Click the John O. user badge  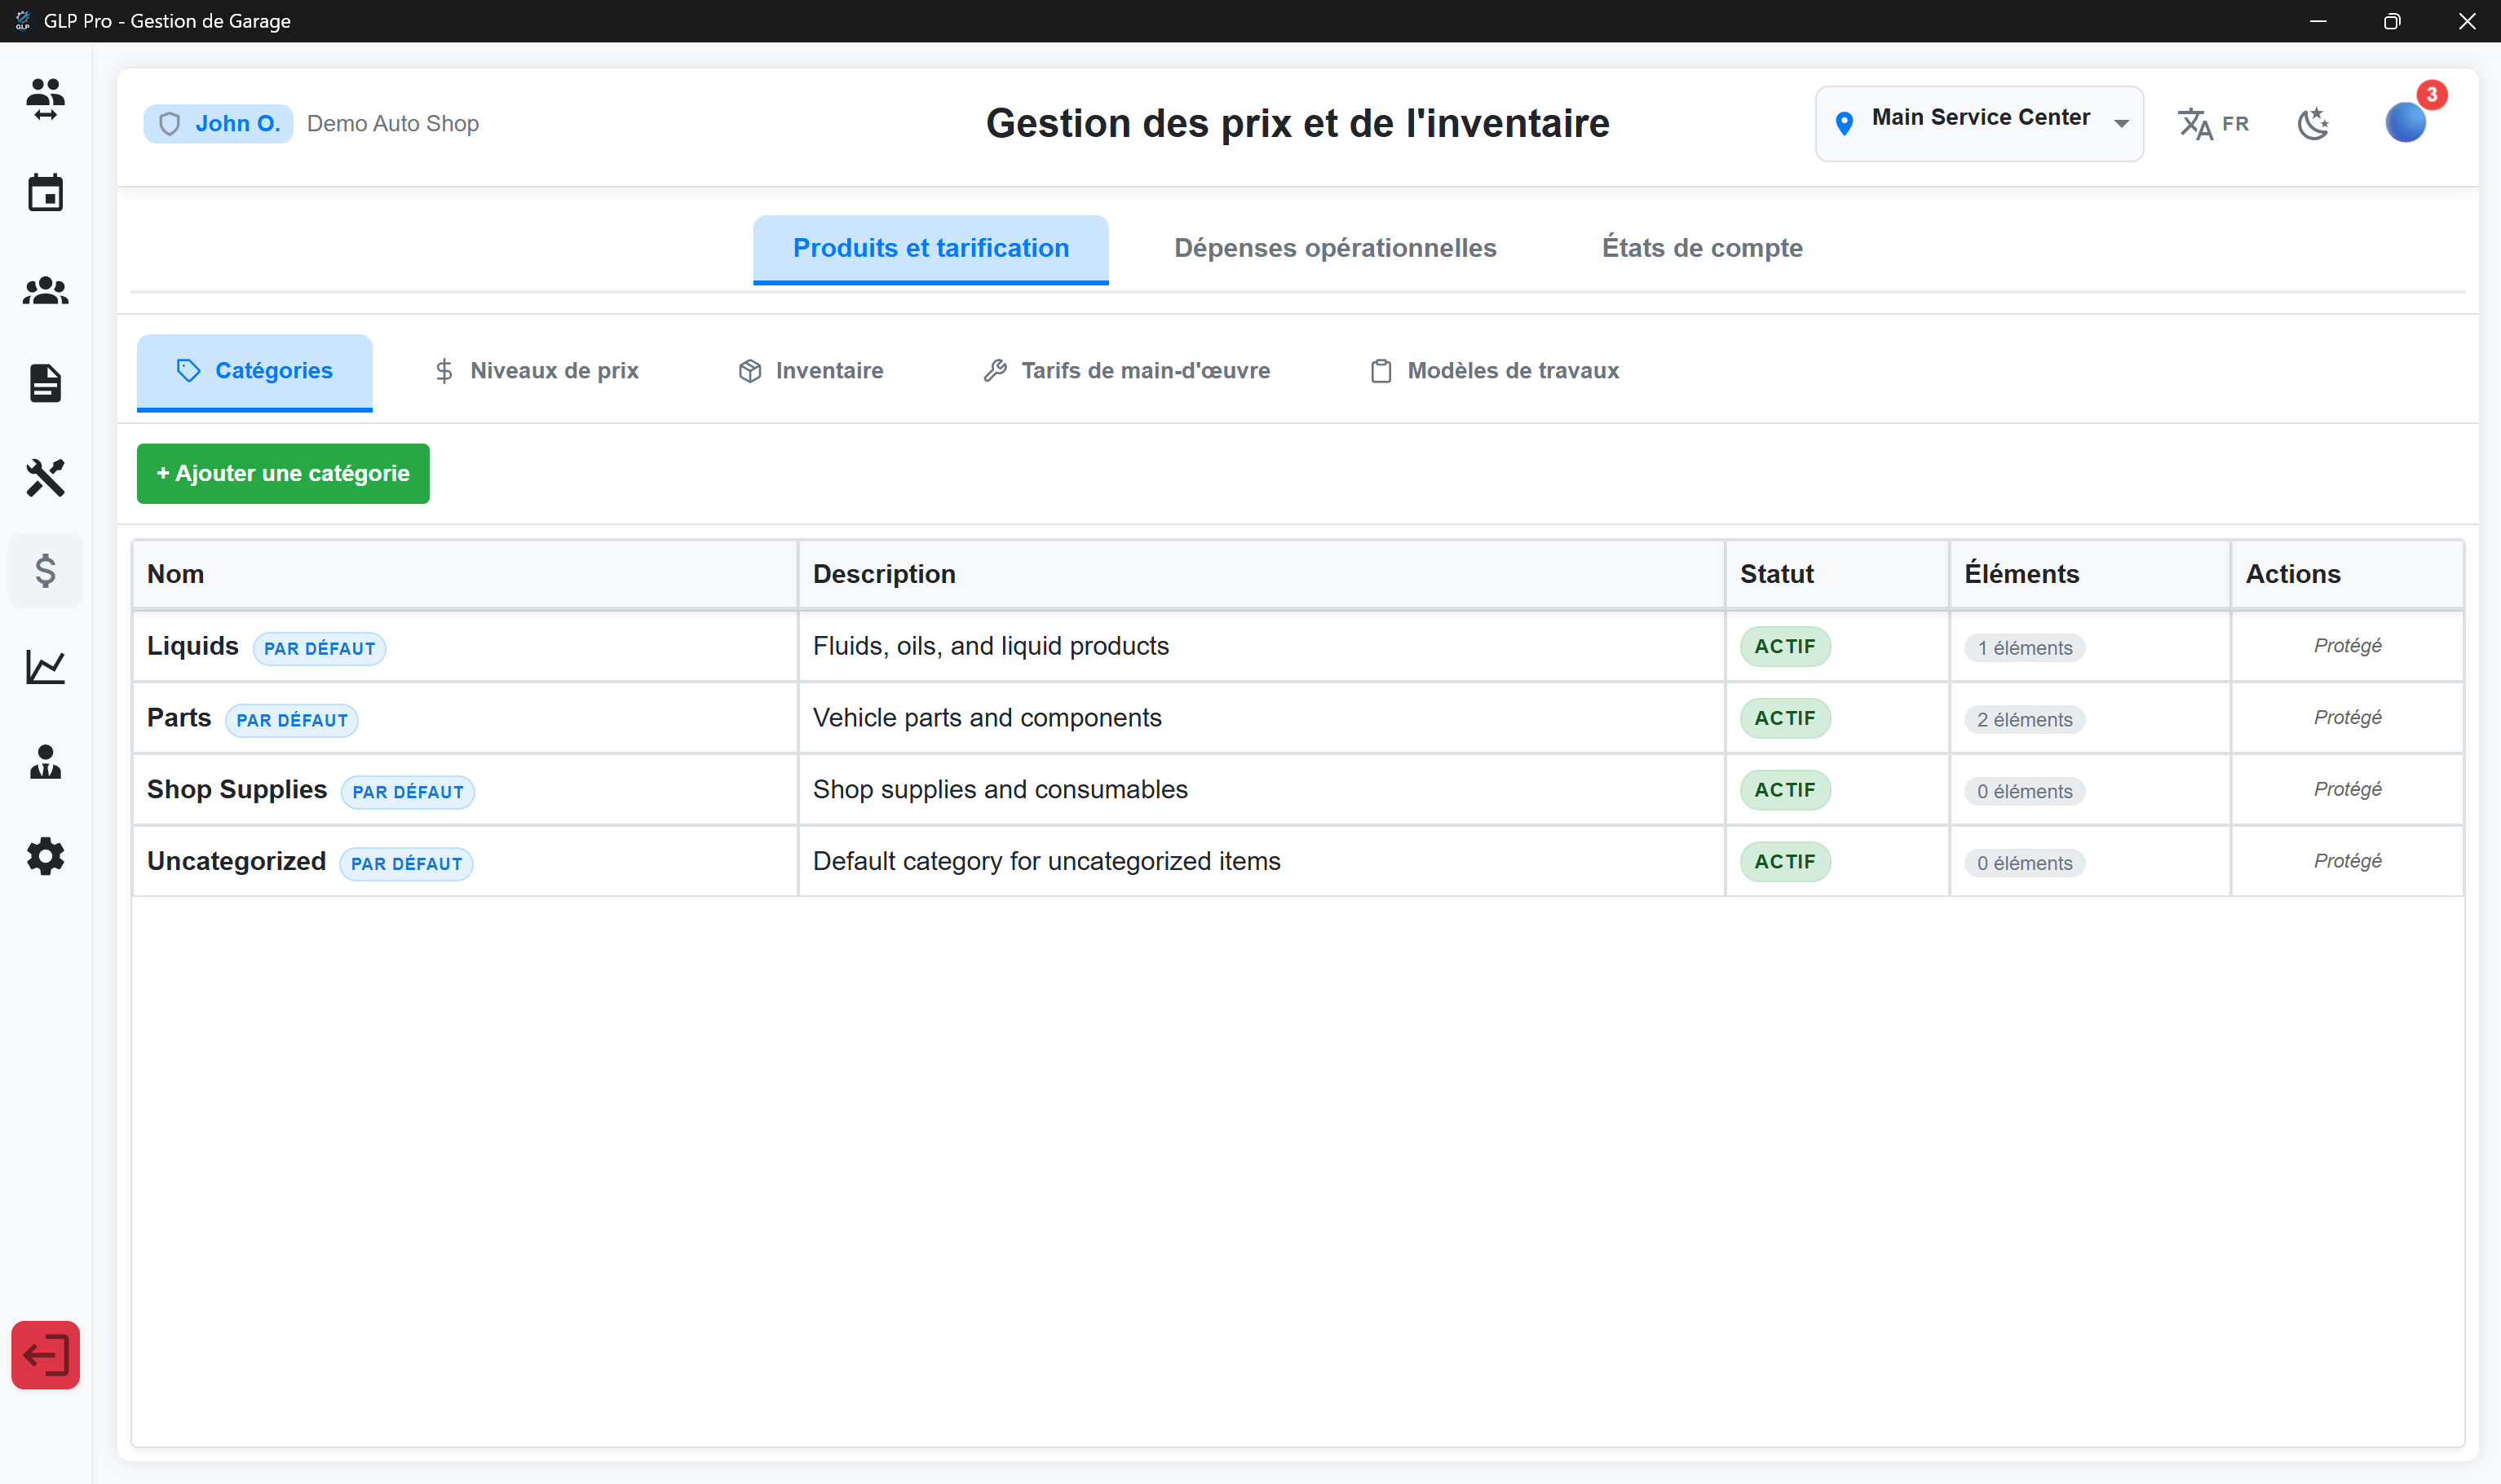[218, 124]
